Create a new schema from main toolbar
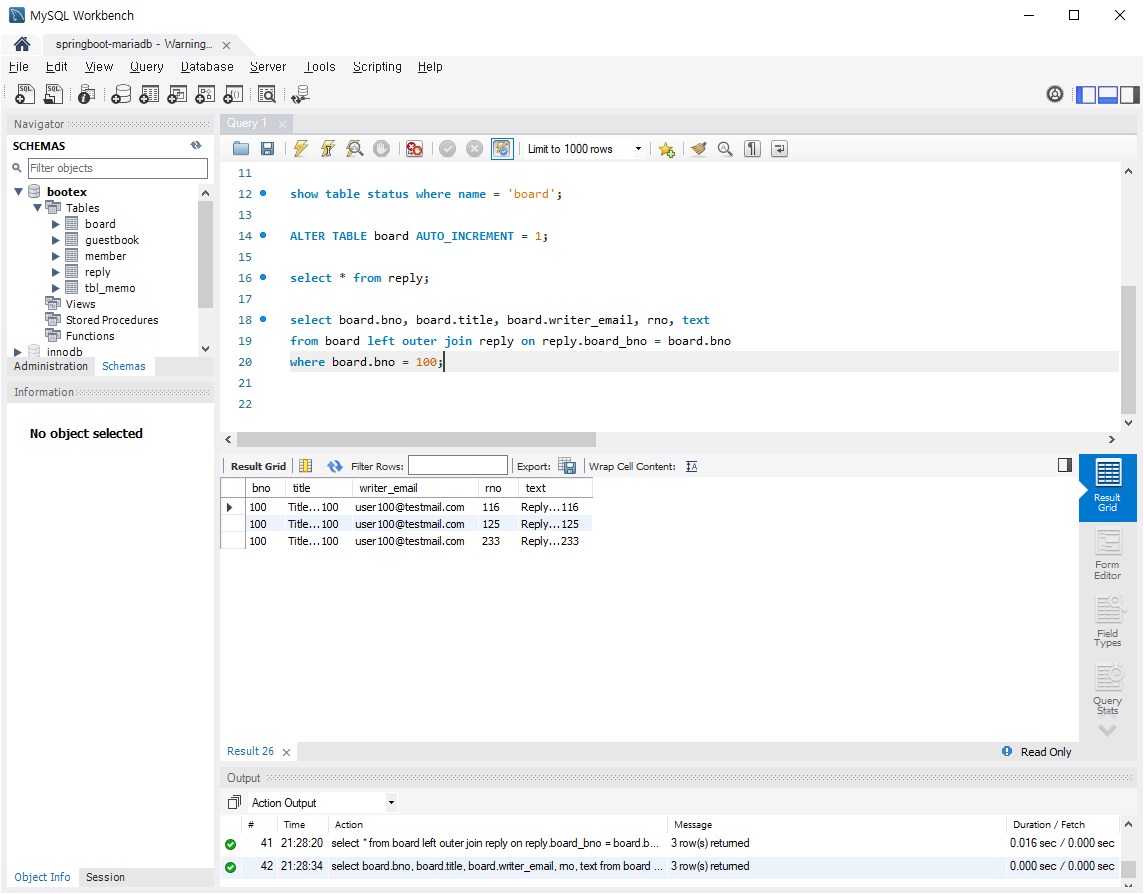 click(121, 95)
